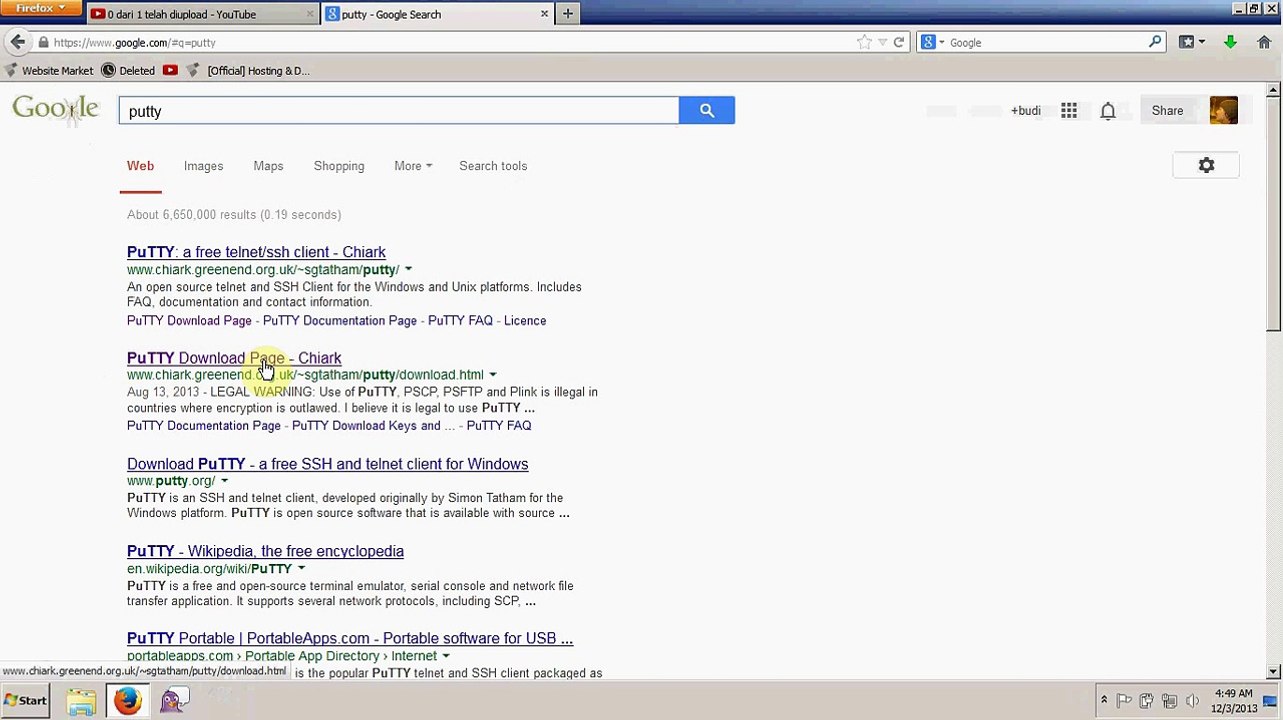This screenshot has width=1283, height=720.
Task: Open the YouTube bookmark icon in bookmarks bar
Action: coord(170,70)
